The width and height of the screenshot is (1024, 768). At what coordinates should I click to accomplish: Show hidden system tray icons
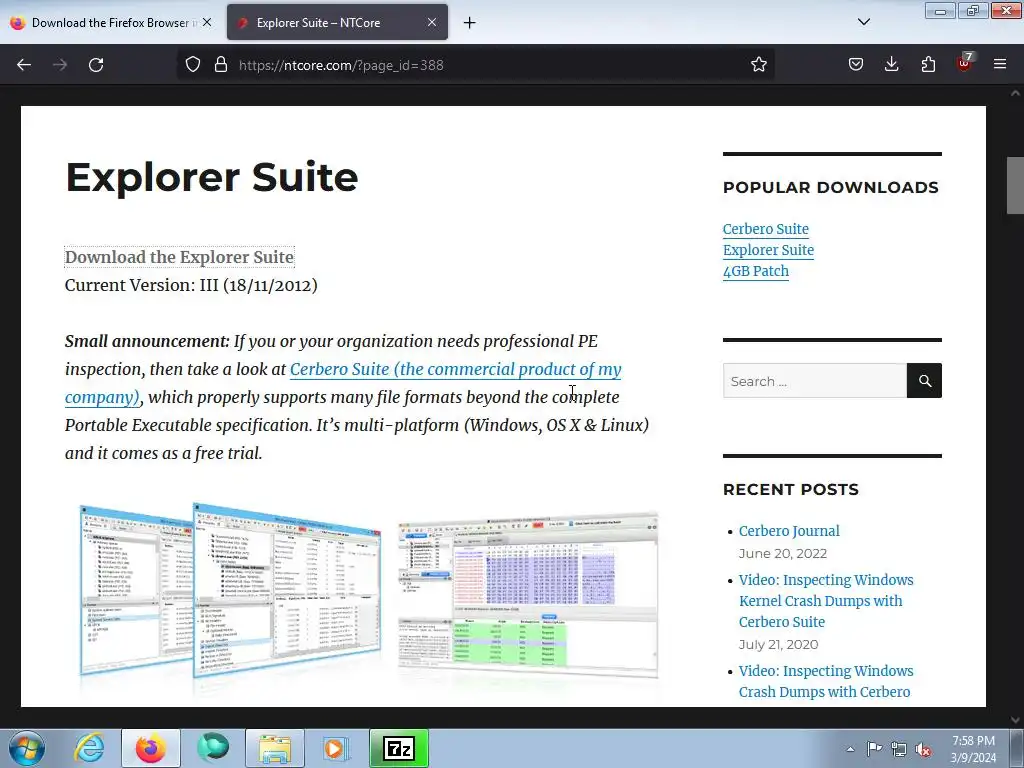pos(850,749)
